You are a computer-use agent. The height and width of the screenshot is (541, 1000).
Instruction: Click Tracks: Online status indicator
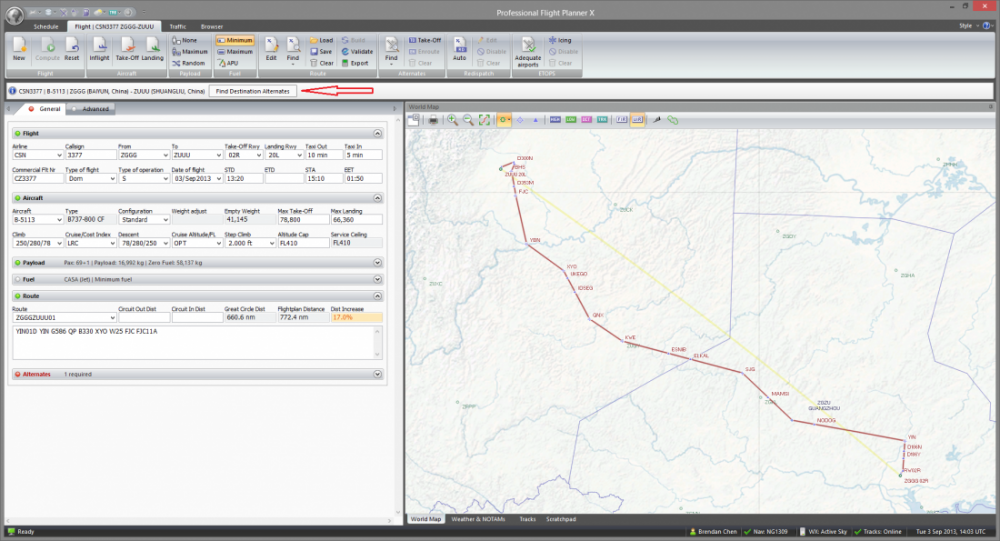[x=878, y=531]
